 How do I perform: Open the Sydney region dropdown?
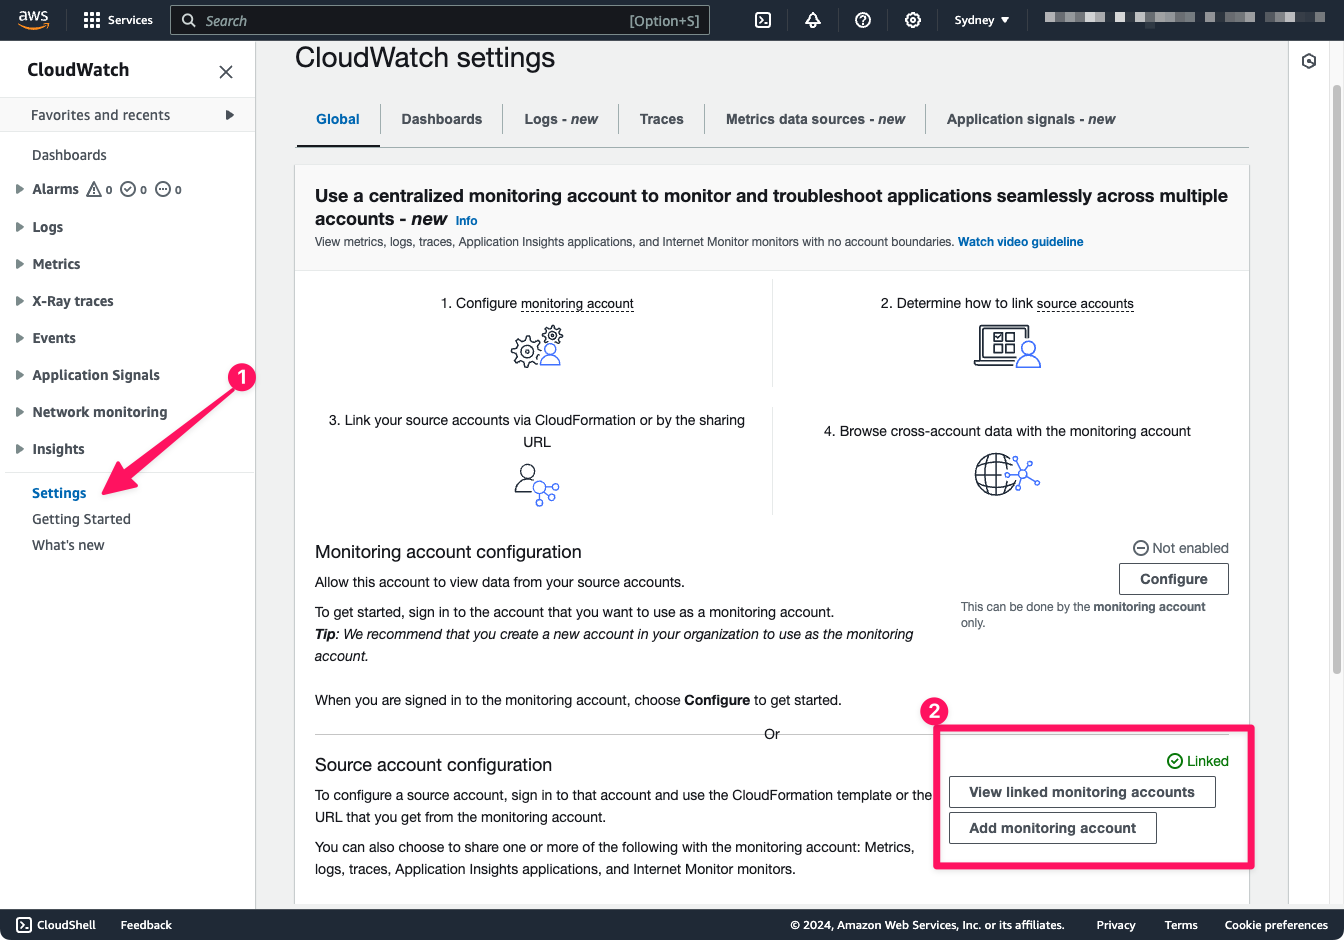click(982, 20)
